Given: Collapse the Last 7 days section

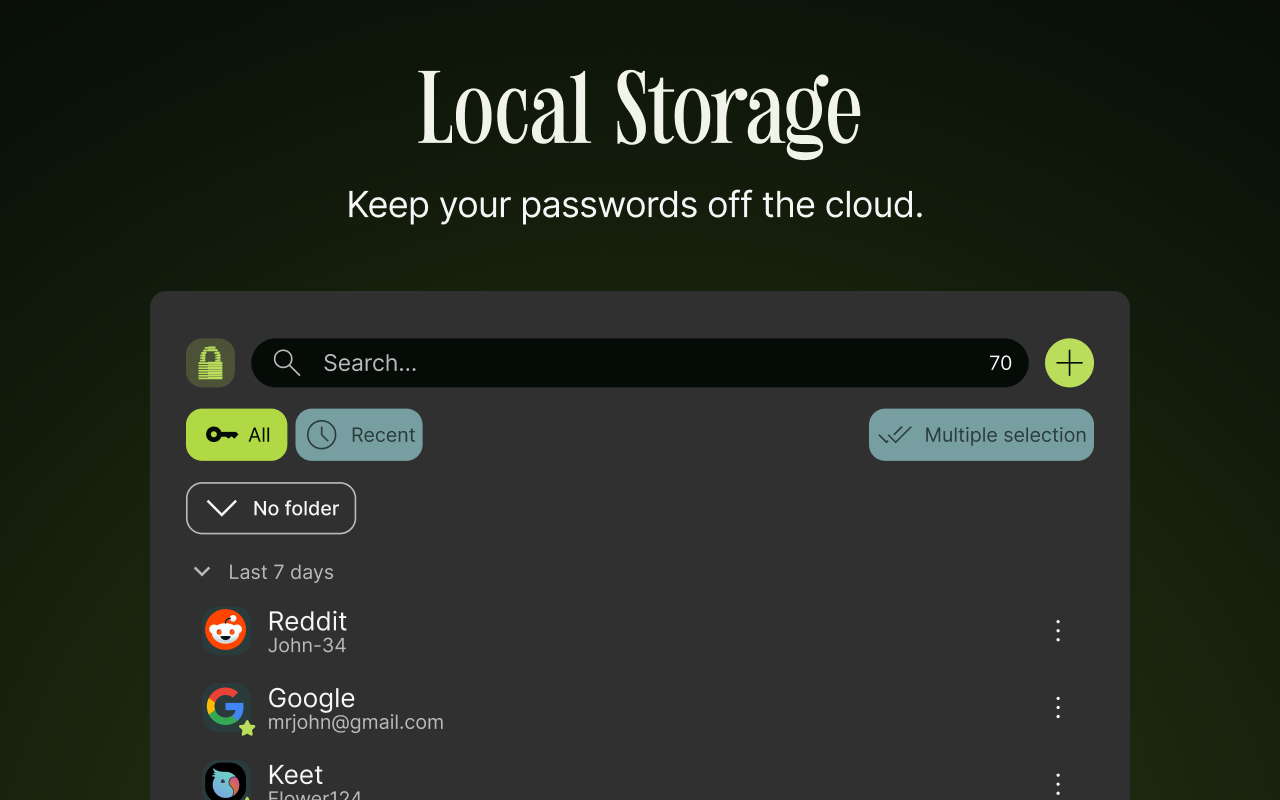Looking at the screenshot, I should coord(202,571).
